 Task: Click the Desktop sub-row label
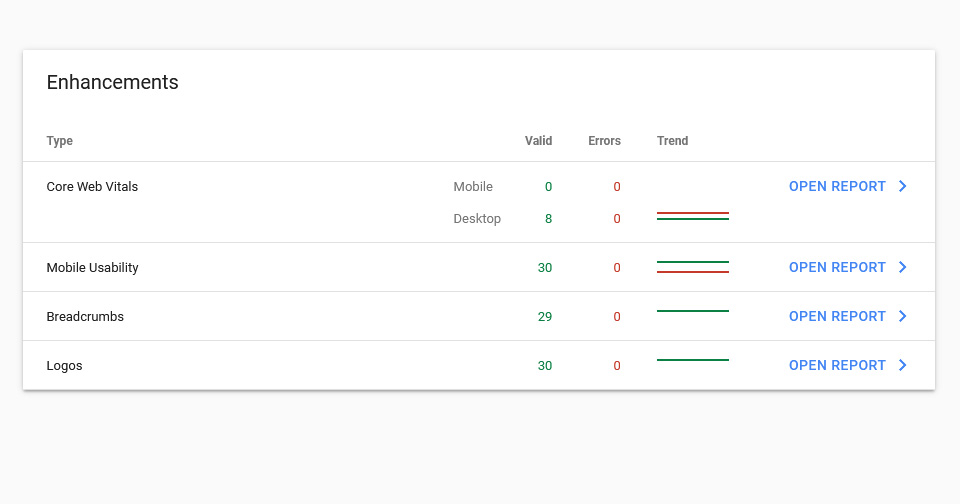point(477,219)
